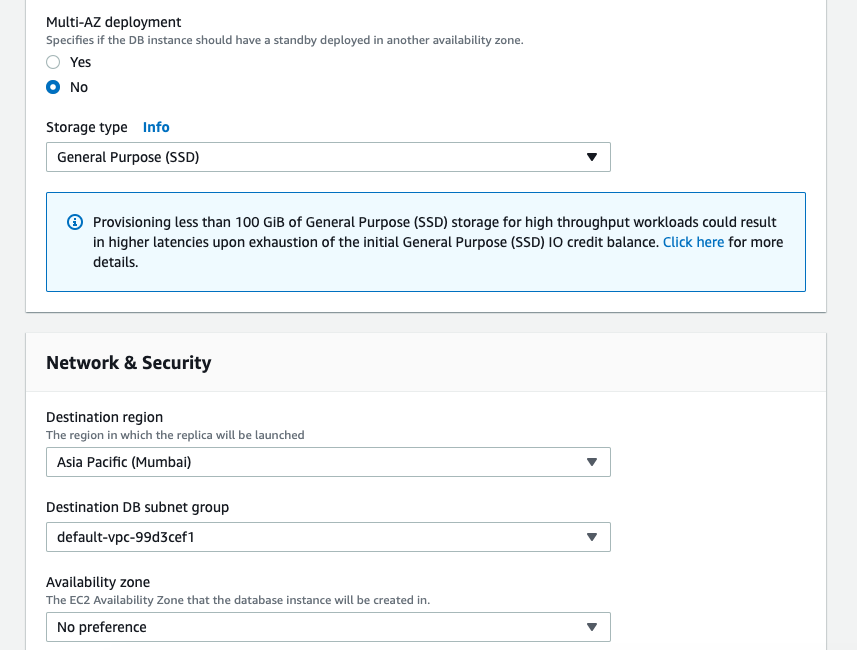This screenshot has width=857, height=650.
Task: Click the Availability zone dropdown arrow icon
Action: point(591,627)
